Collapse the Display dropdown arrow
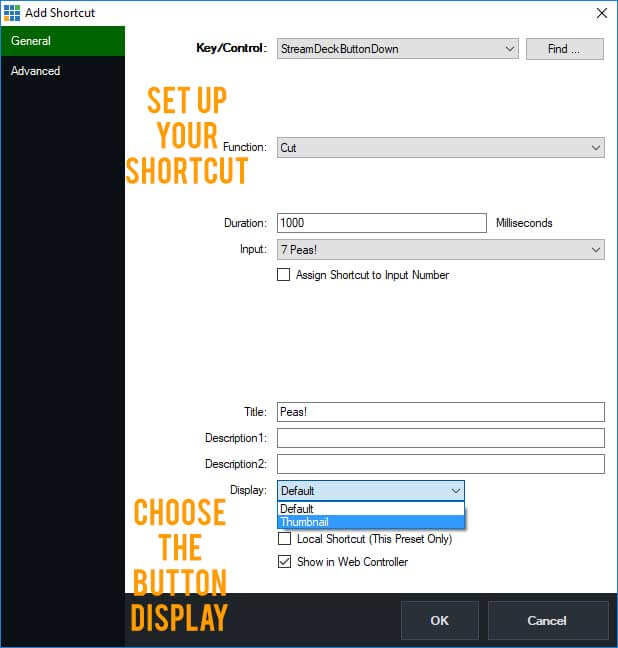Screen dimensions: 618x648 456,491
